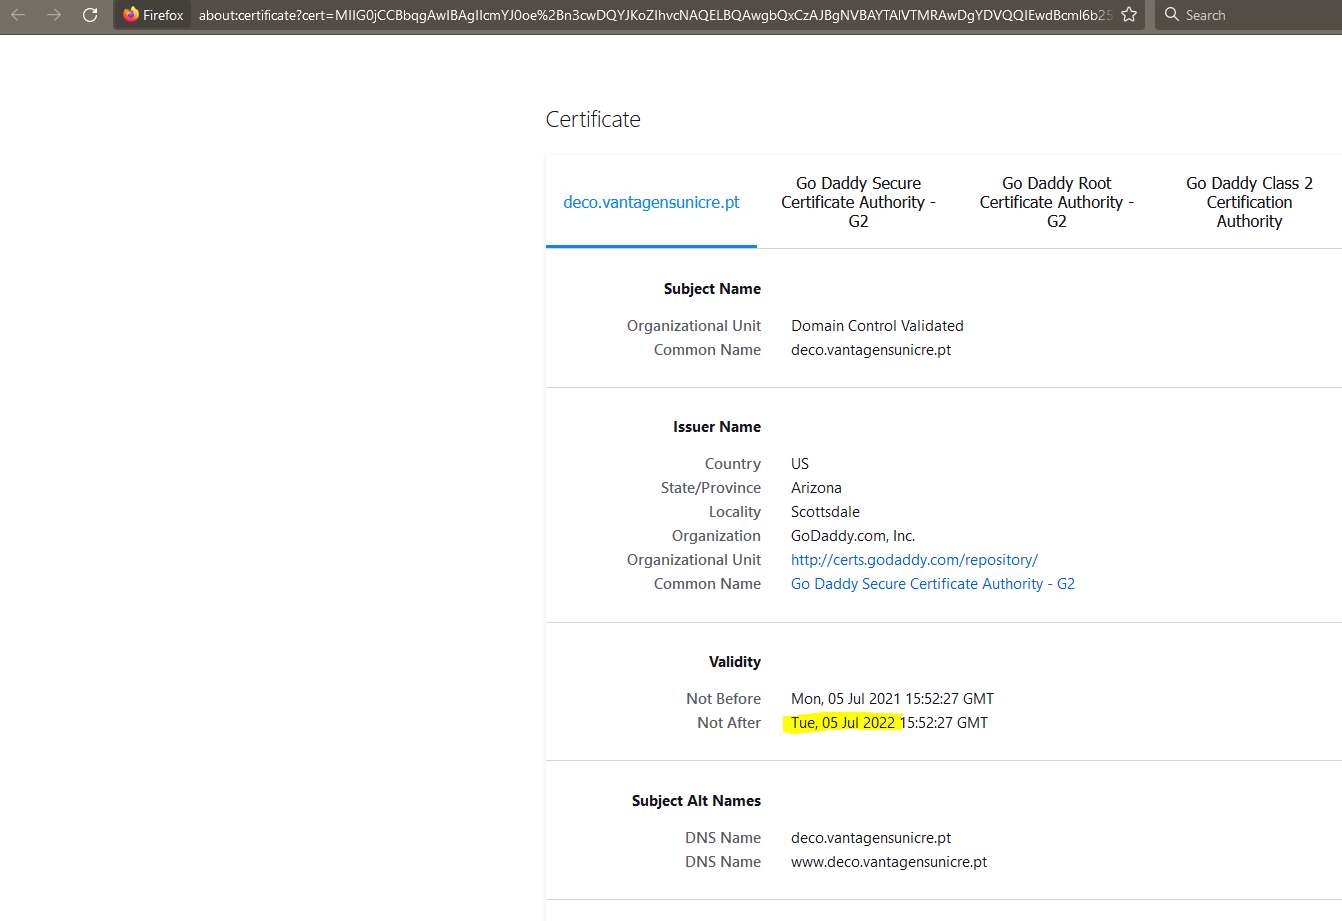
Task: Select the deco.vantagensunicre.pt certificate tab
Action: coord(651,202)
